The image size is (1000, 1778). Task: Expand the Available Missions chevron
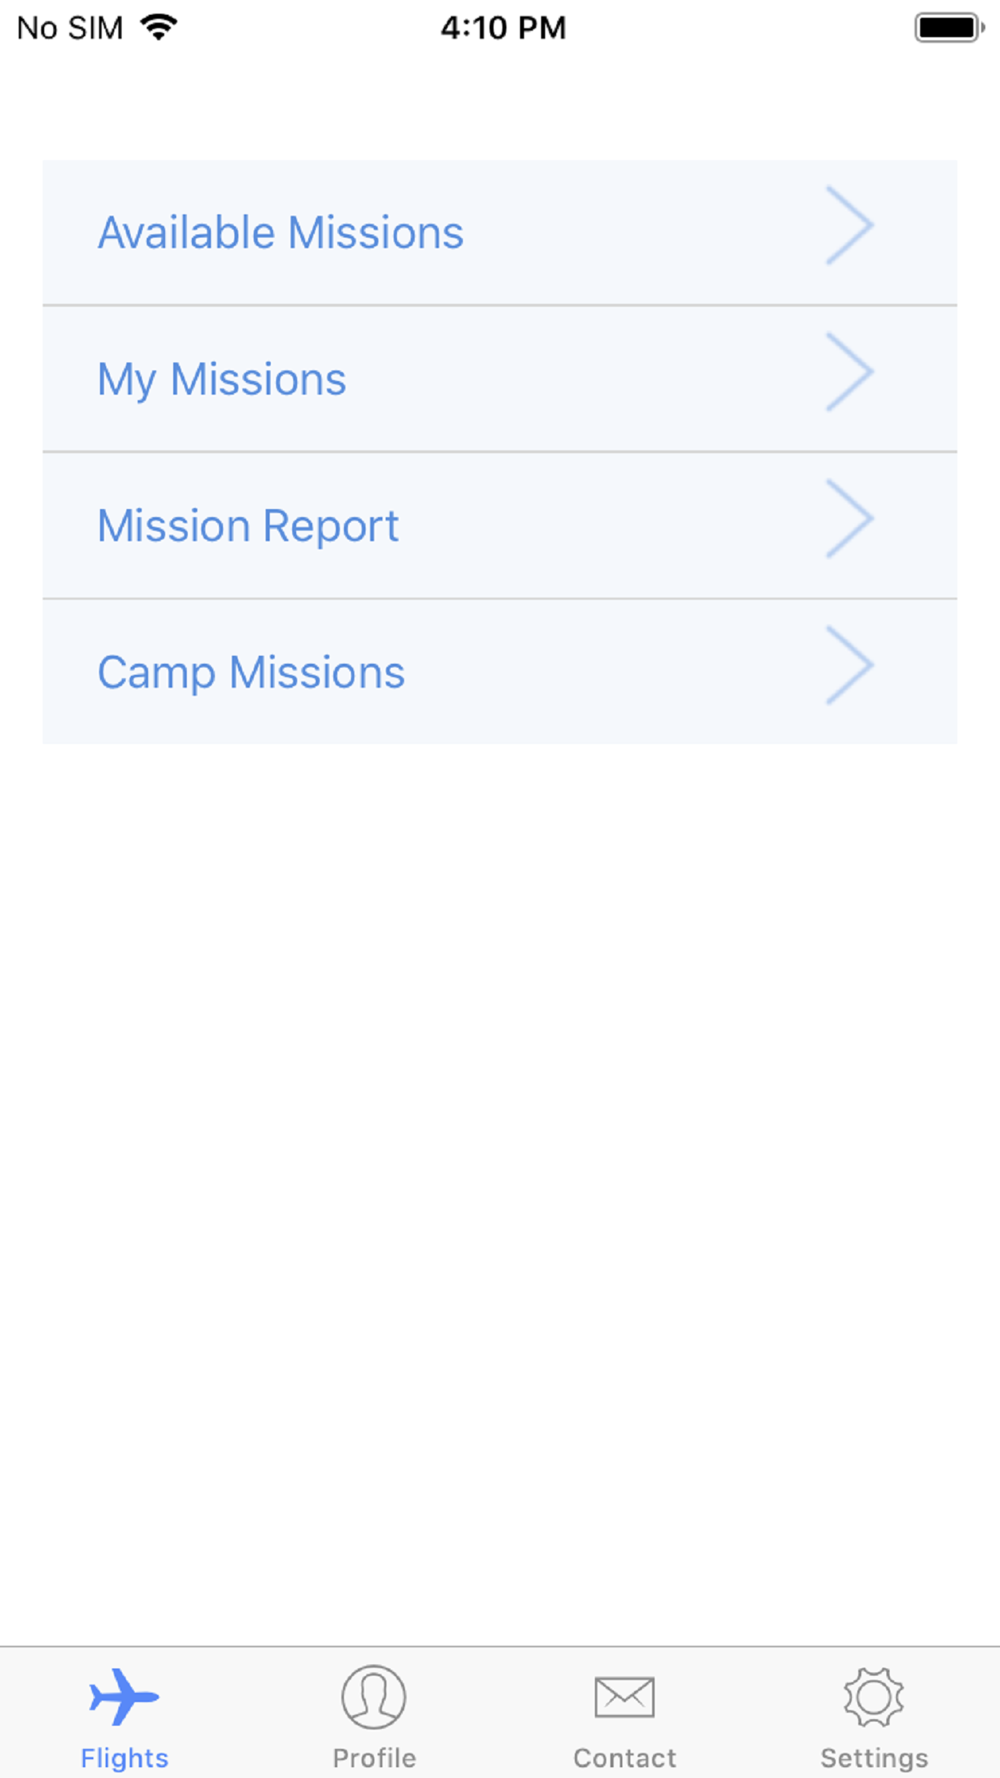pos(849,225)
